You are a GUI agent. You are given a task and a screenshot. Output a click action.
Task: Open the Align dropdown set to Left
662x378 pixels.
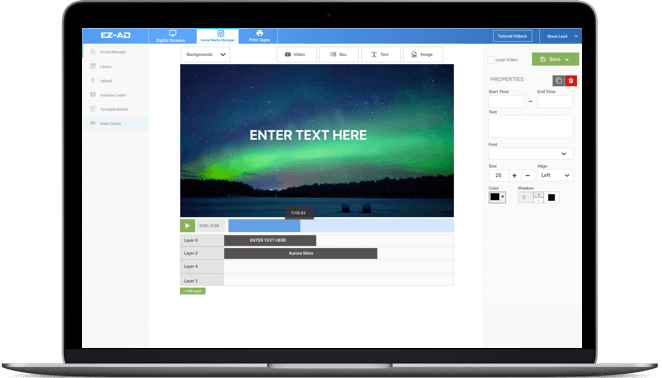click(x=555, y=175)
